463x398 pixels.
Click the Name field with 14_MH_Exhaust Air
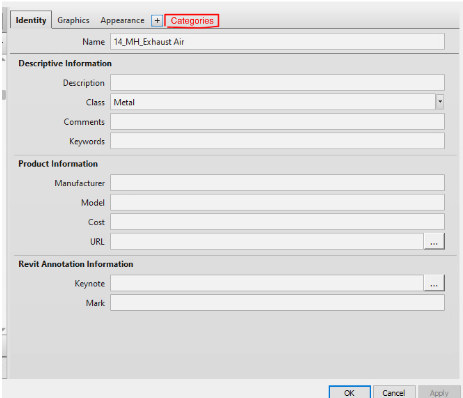click(277, 42)
